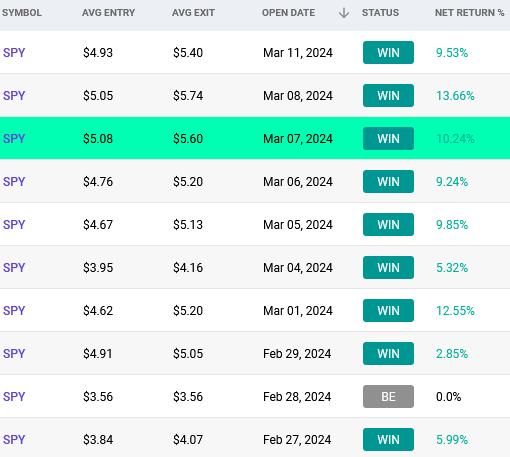Click WIN badge in Mar 06 row
The width and height of the screenshot is (510, 457).
pos(388,182)
